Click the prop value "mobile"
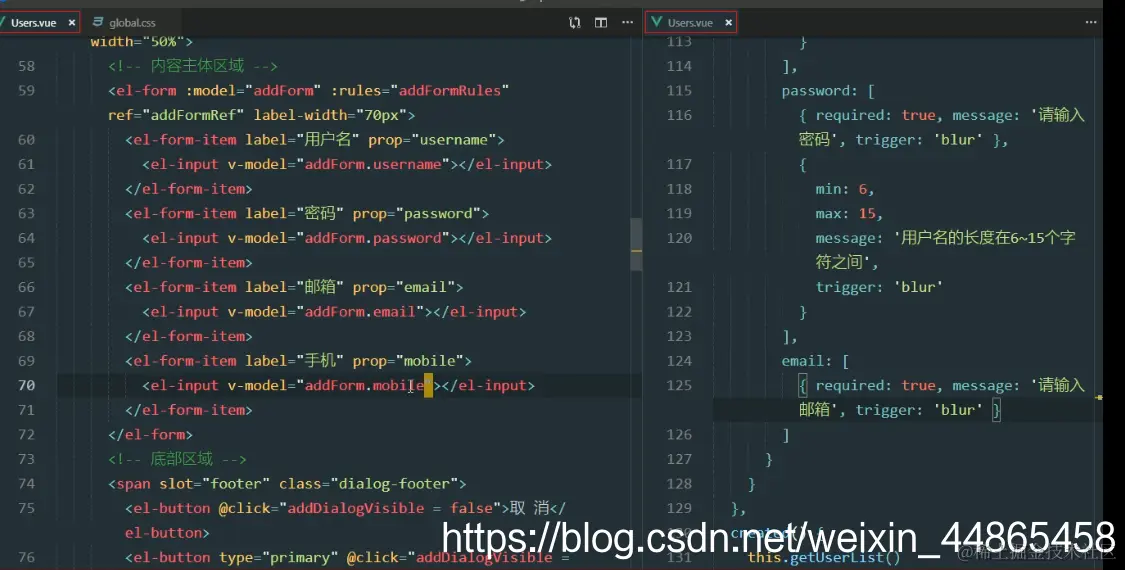Image resolution: width=1125 pixels, height=570 pixels. click(x=429, y=361)
